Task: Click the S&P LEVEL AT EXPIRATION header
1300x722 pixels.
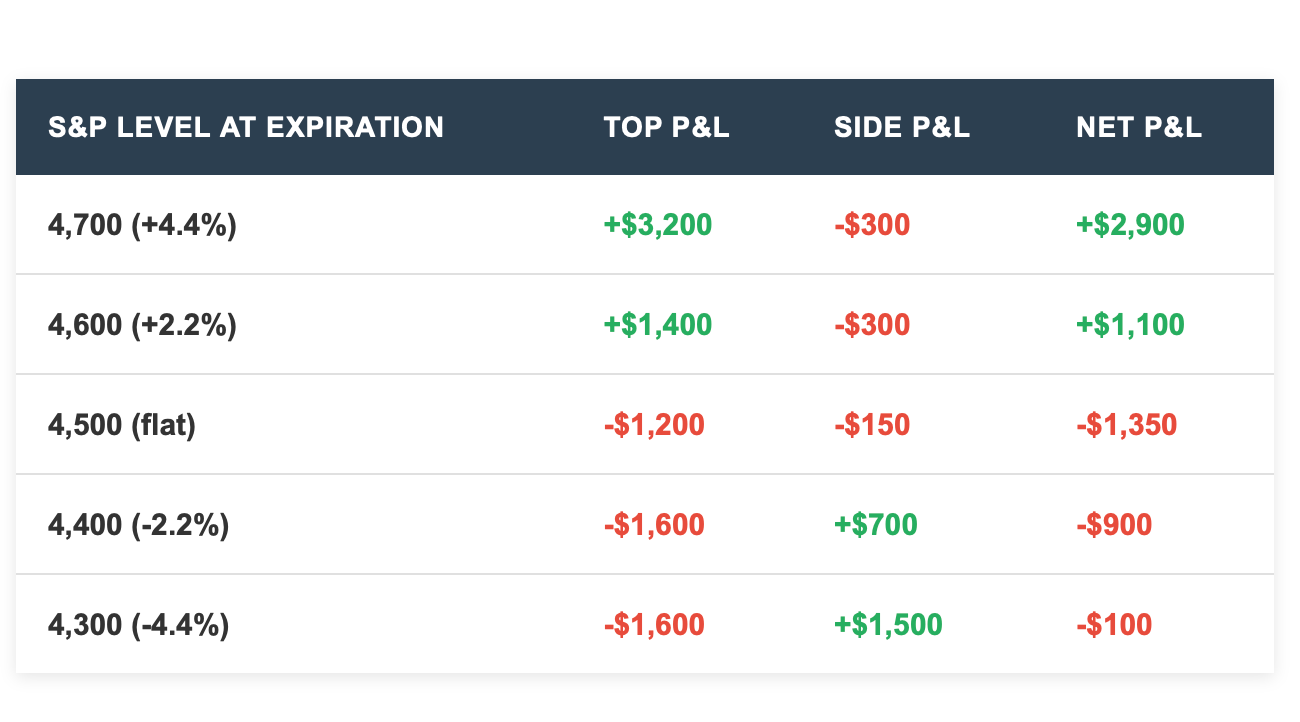Action: click(246, 127)
